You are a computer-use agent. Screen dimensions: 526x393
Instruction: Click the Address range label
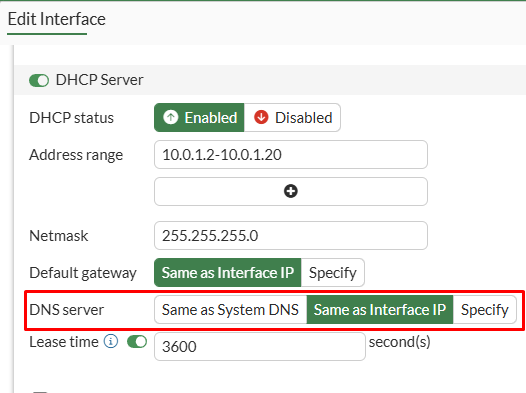tap(76, 155)
